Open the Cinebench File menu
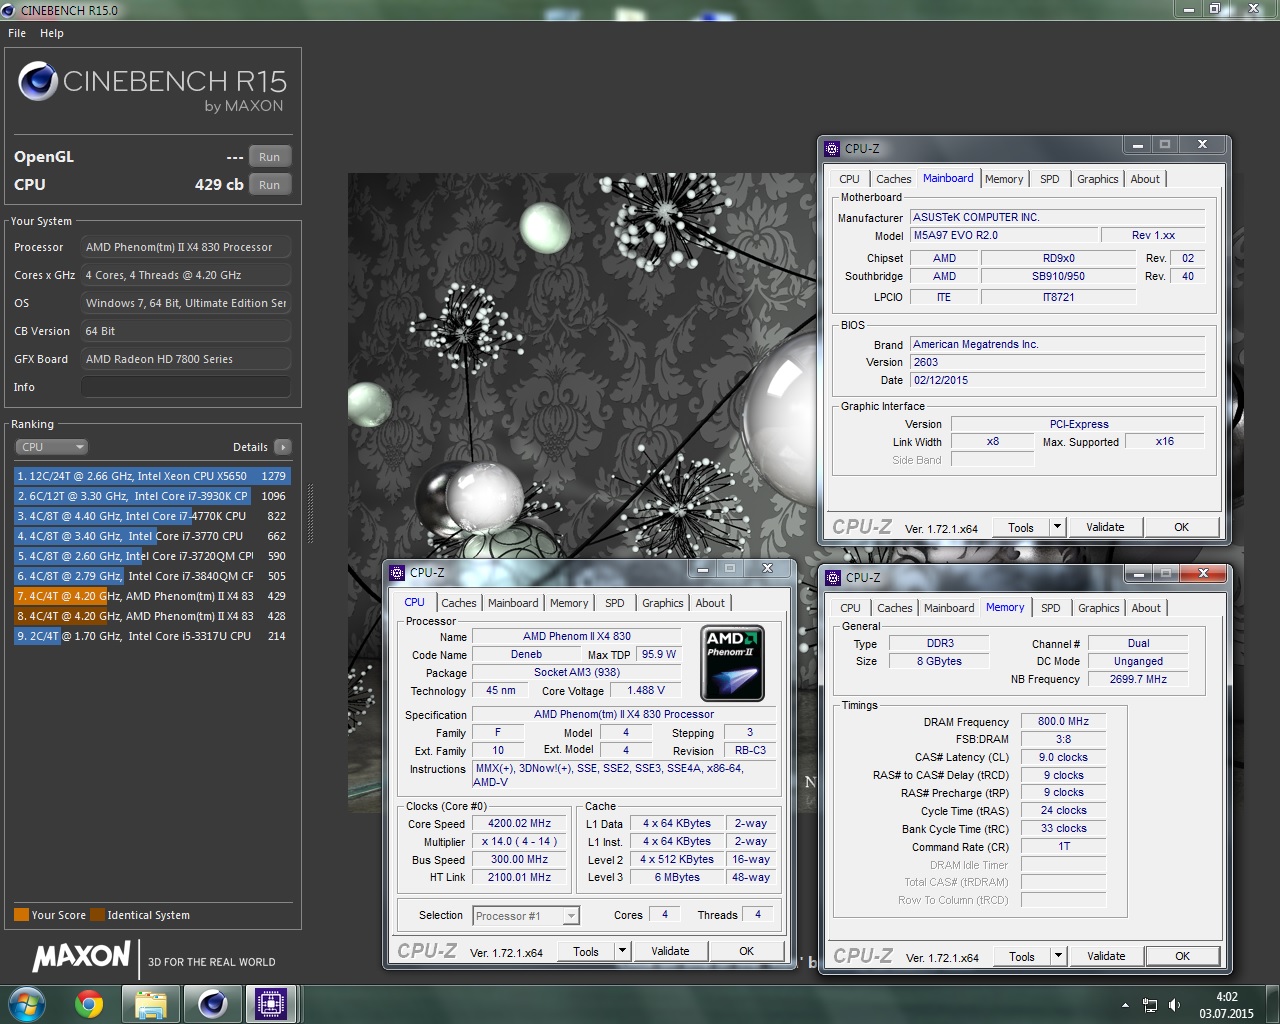Image resolution: width=1280 pixels, height=1024 pixels. [17, 33]
